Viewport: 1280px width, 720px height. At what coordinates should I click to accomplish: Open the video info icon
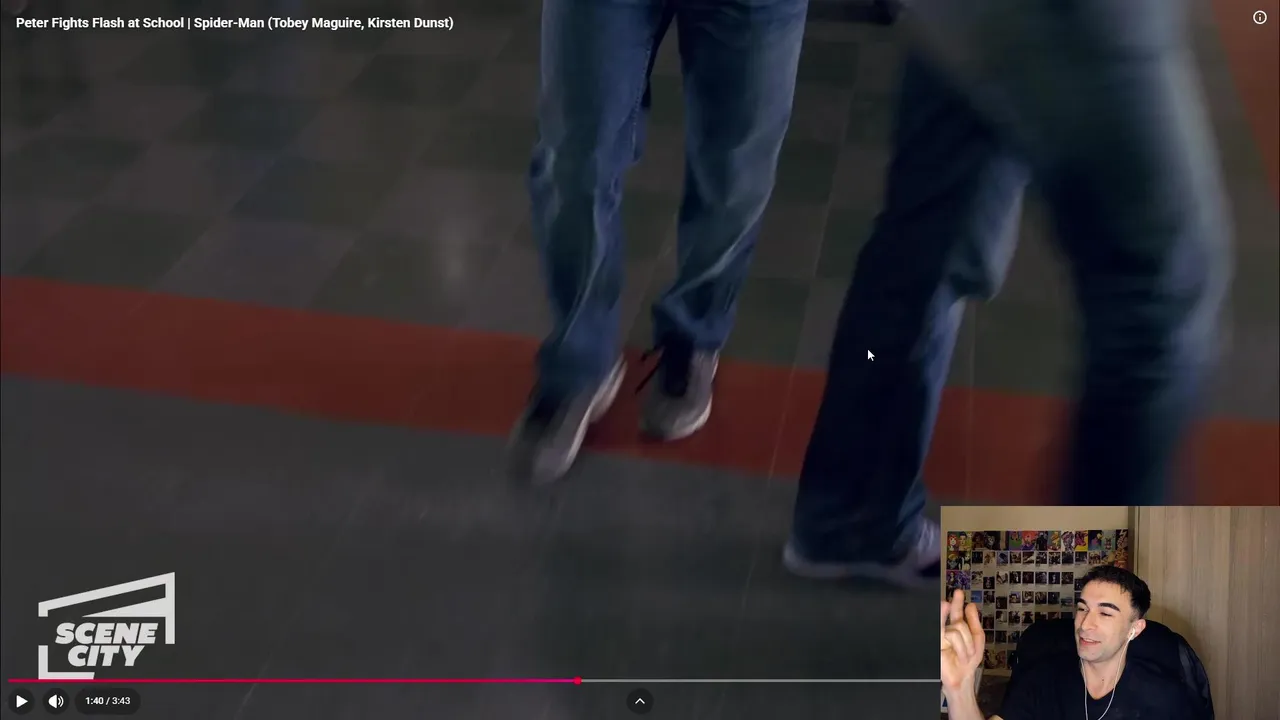click(x=1260, y=17)
